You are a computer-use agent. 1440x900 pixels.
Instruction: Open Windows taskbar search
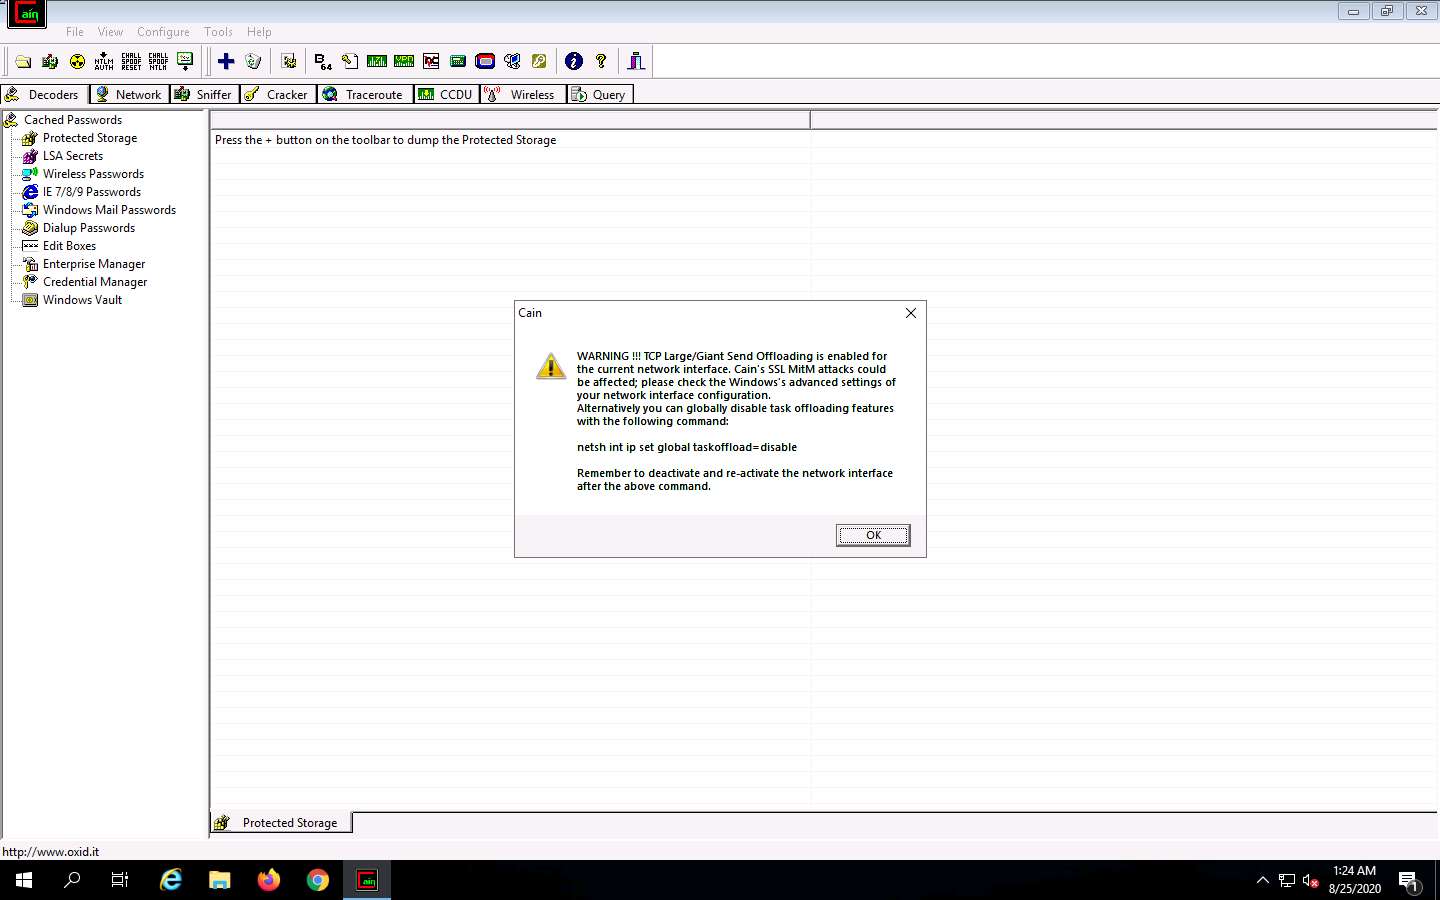(72, 880)
